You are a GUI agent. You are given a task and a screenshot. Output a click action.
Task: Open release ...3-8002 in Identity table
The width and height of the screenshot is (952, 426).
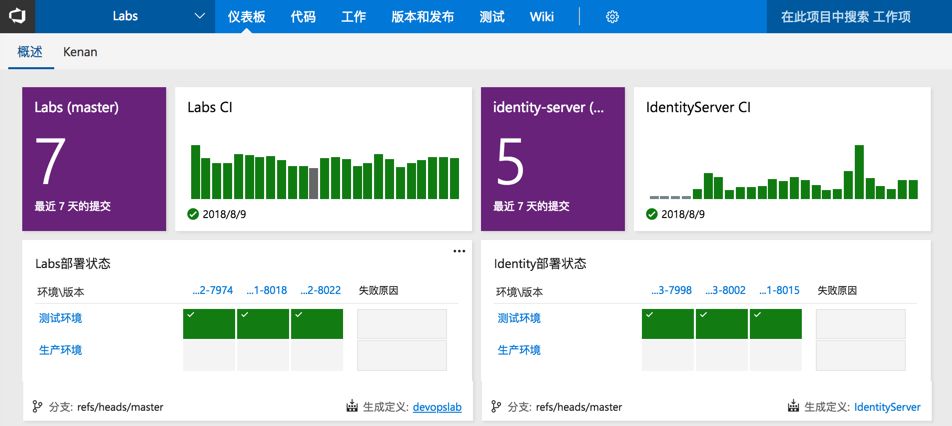pyautogui.click(x=725, y=291)
